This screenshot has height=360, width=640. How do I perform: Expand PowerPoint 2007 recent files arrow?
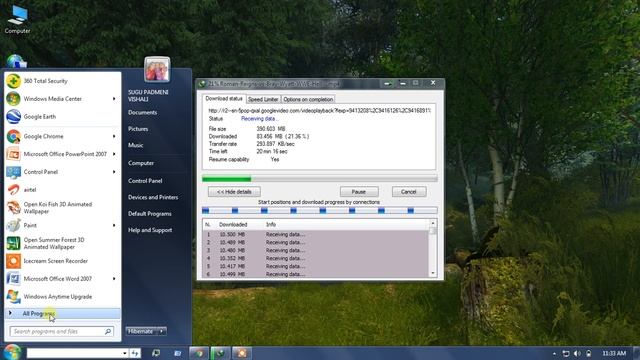pos(114,154)
